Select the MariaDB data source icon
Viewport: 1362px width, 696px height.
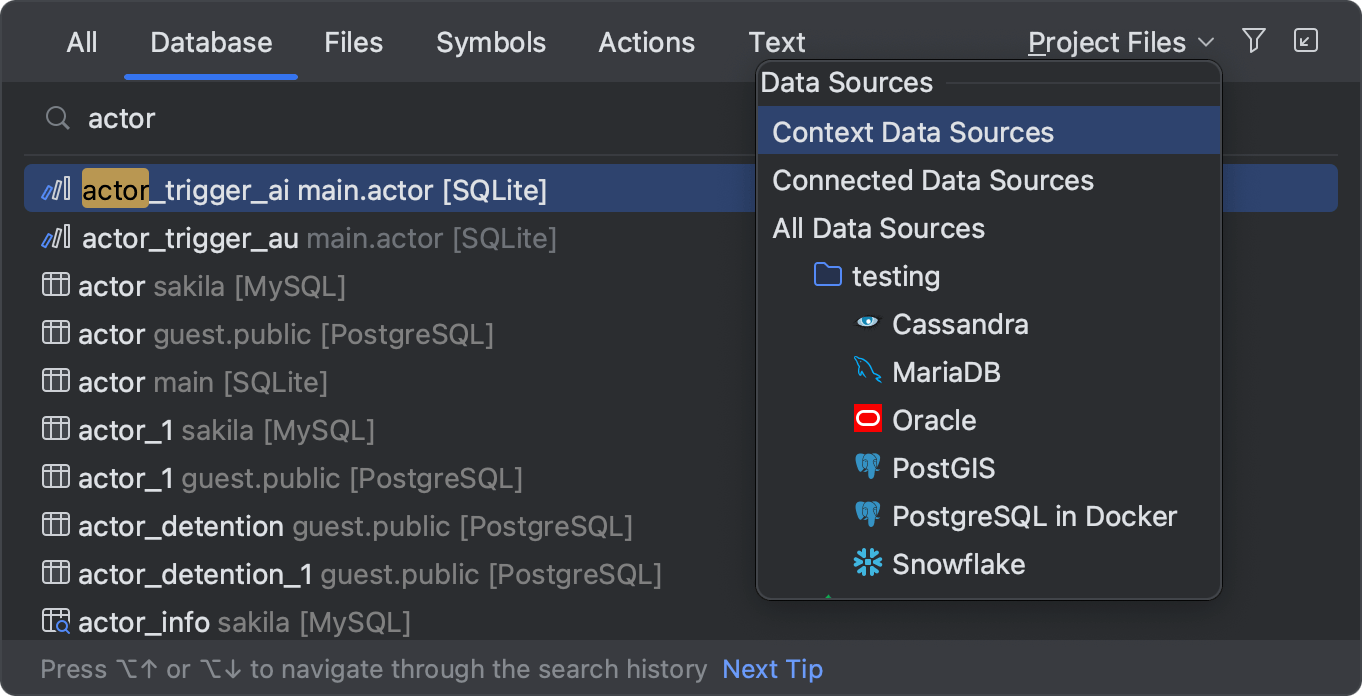[867, 372]
